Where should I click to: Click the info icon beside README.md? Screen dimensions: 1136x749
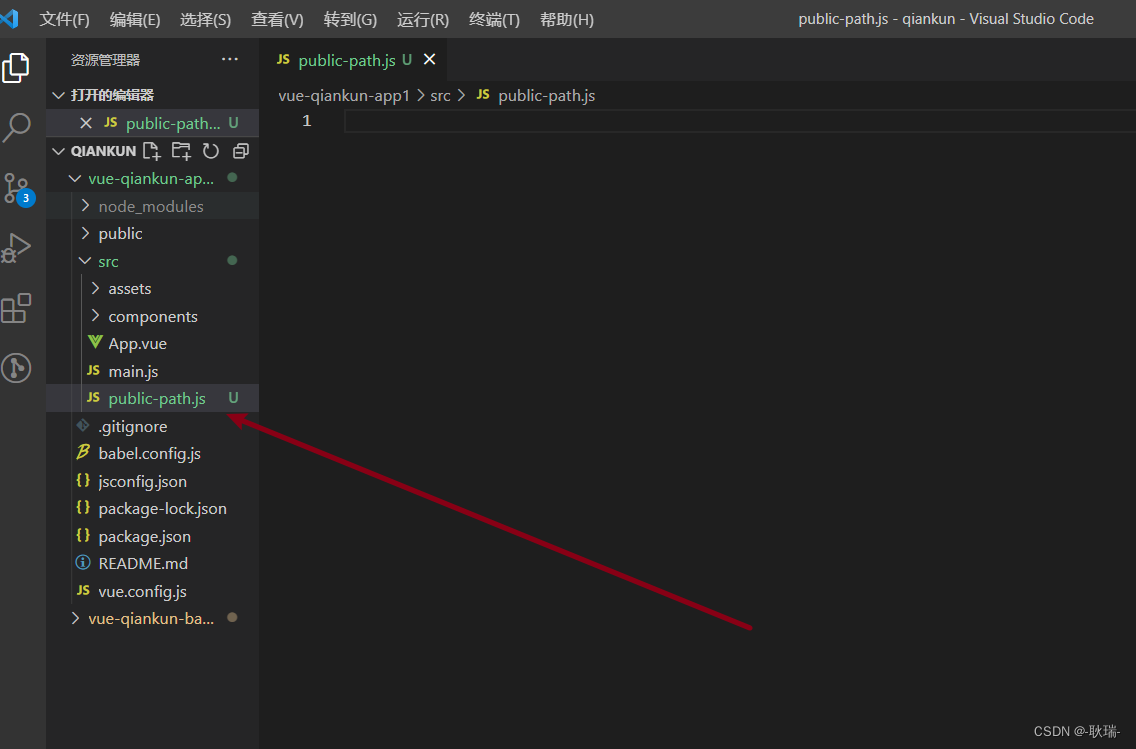click(x=83, y=563)
